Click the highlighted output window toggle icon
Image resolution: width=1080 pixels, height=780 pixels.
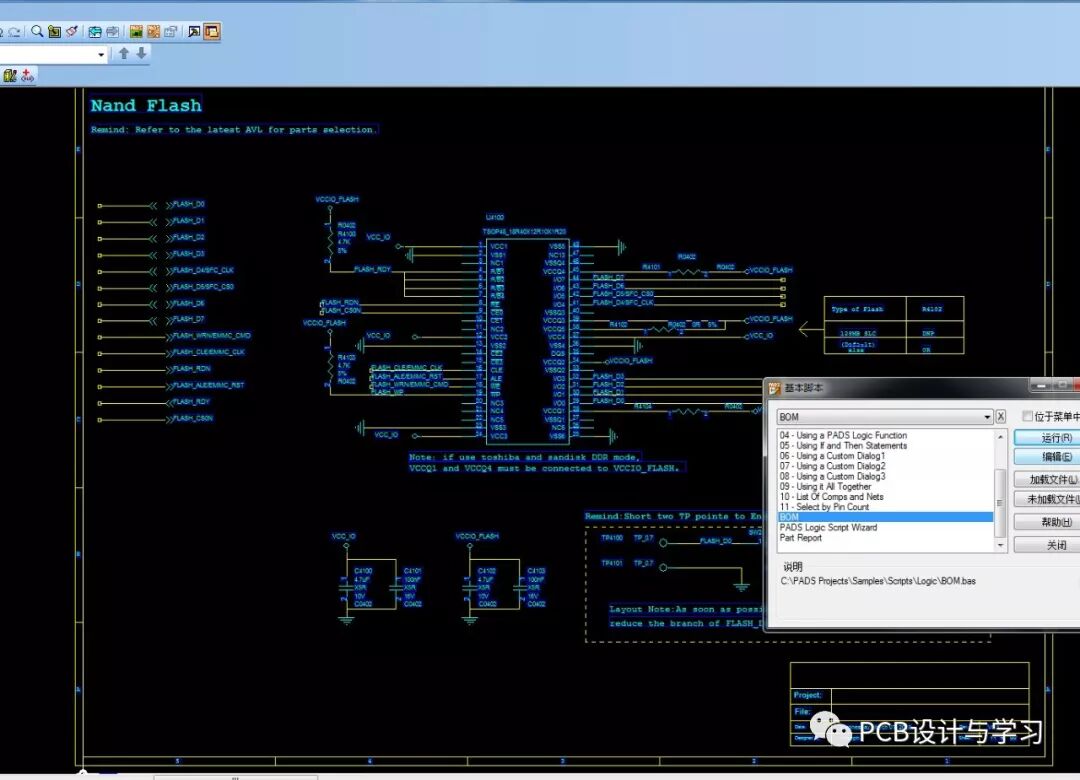pos(212,32)
